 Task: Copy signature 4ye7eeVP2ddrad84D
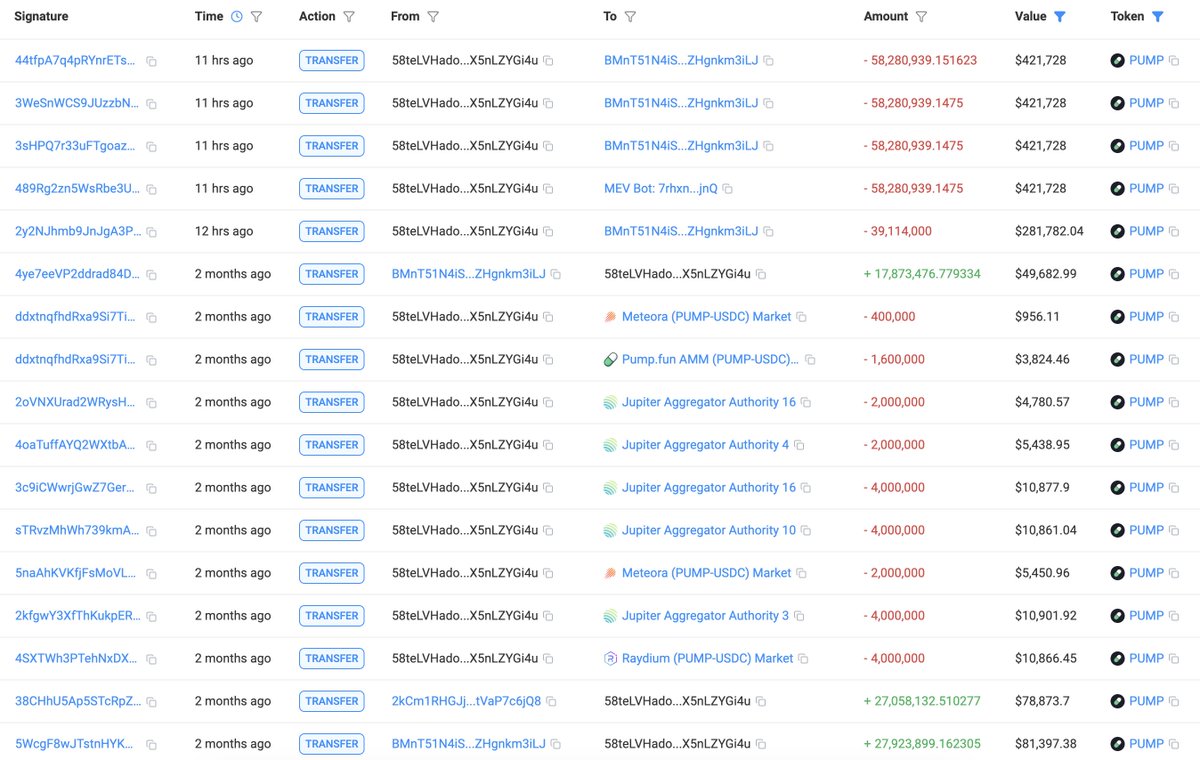[x=151, y=275]
